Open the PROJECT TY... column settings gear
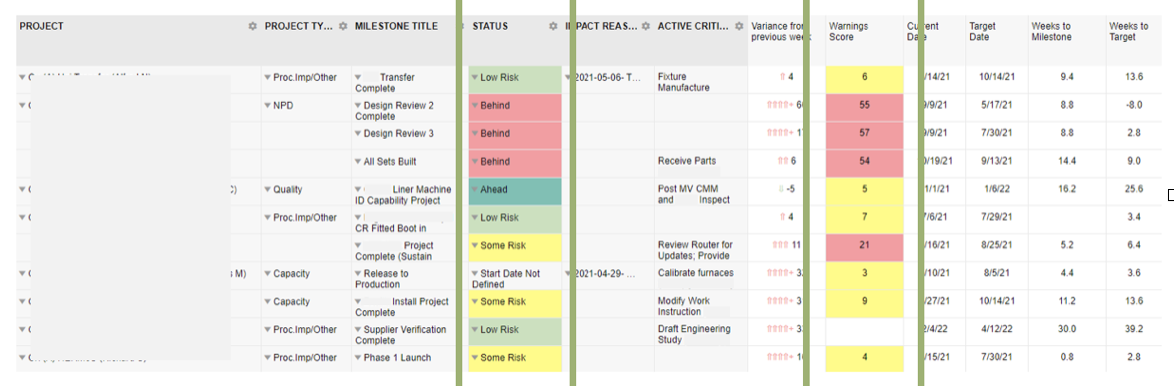Viewport: 1174px width, 386px height. tap(343, 26)
